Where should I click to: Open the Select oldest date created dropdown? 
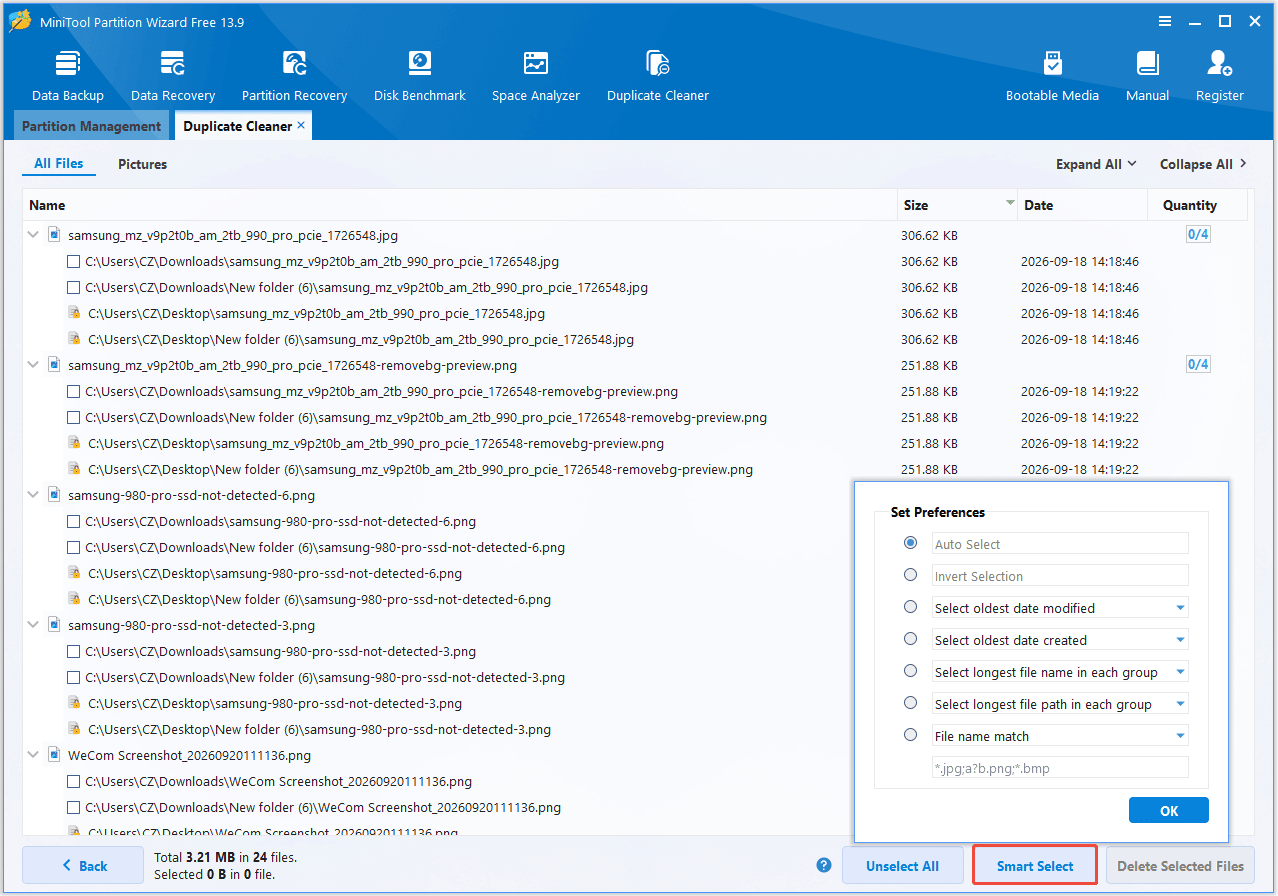tap(1060, 640)
